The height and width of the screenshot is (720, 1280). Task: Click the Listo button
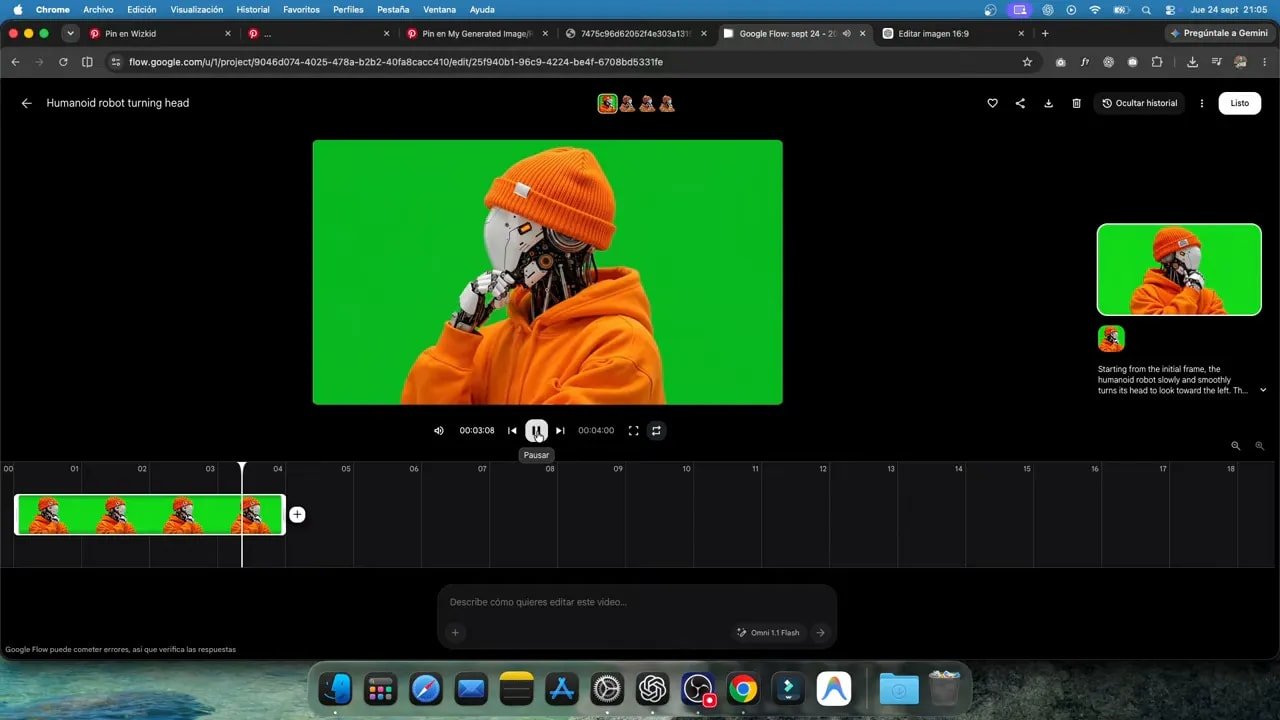pos(1239,103)
